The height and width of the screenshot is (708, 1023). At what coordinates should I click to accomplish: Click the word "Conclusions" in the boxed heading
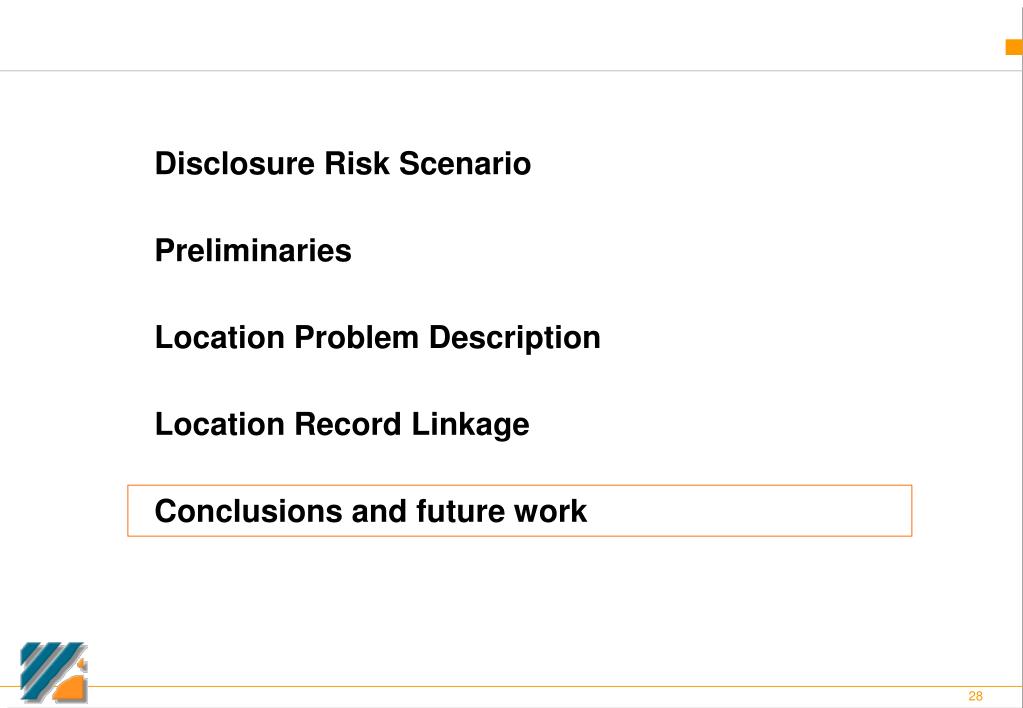click(x=249, y=511)
